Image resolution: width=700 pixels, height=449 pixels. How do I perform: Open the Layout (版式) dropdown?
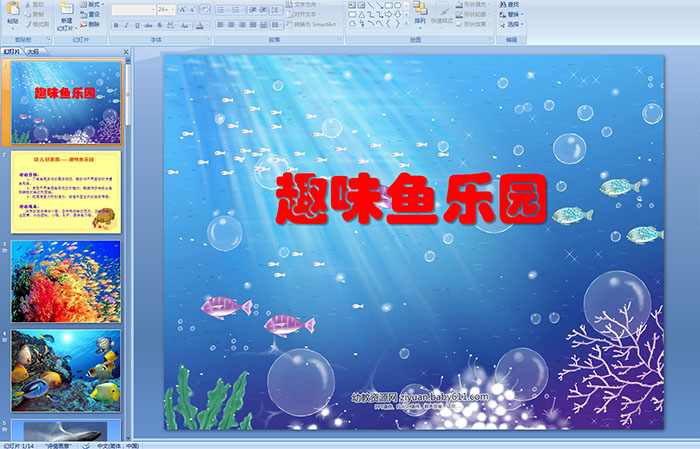coord(92,4)
